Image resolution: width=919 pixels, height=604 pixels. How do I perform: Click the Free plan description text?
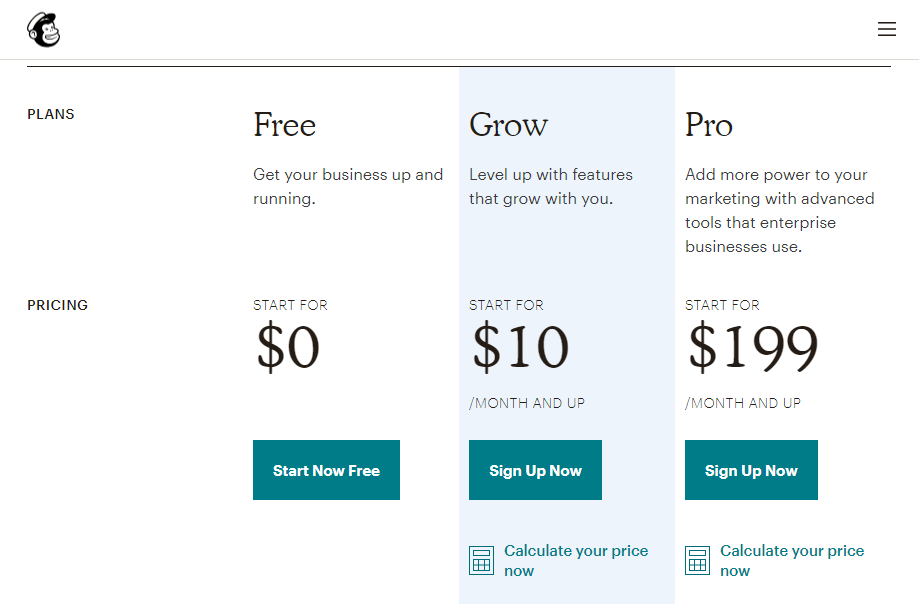tap(348, 186)
